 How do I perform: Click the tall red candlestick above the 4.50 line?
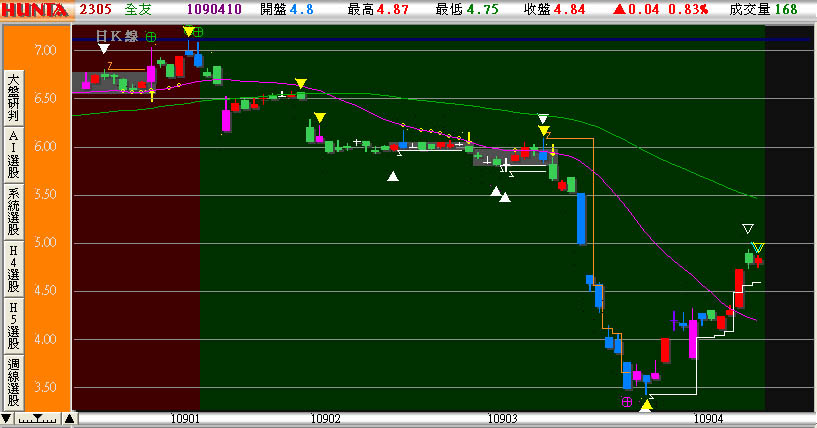(739, 288)
